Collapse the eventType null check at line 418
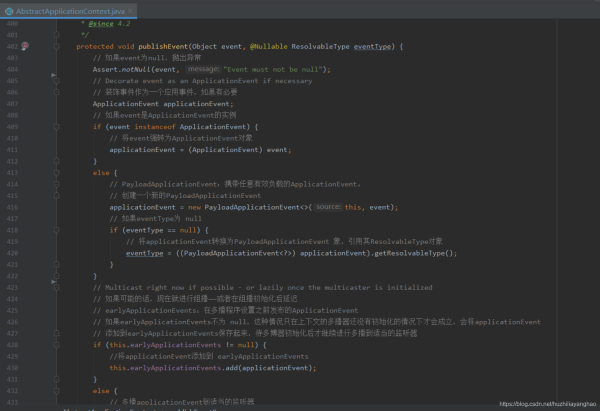The height and width of the screenshot is (411, 600). coord(58,230)
